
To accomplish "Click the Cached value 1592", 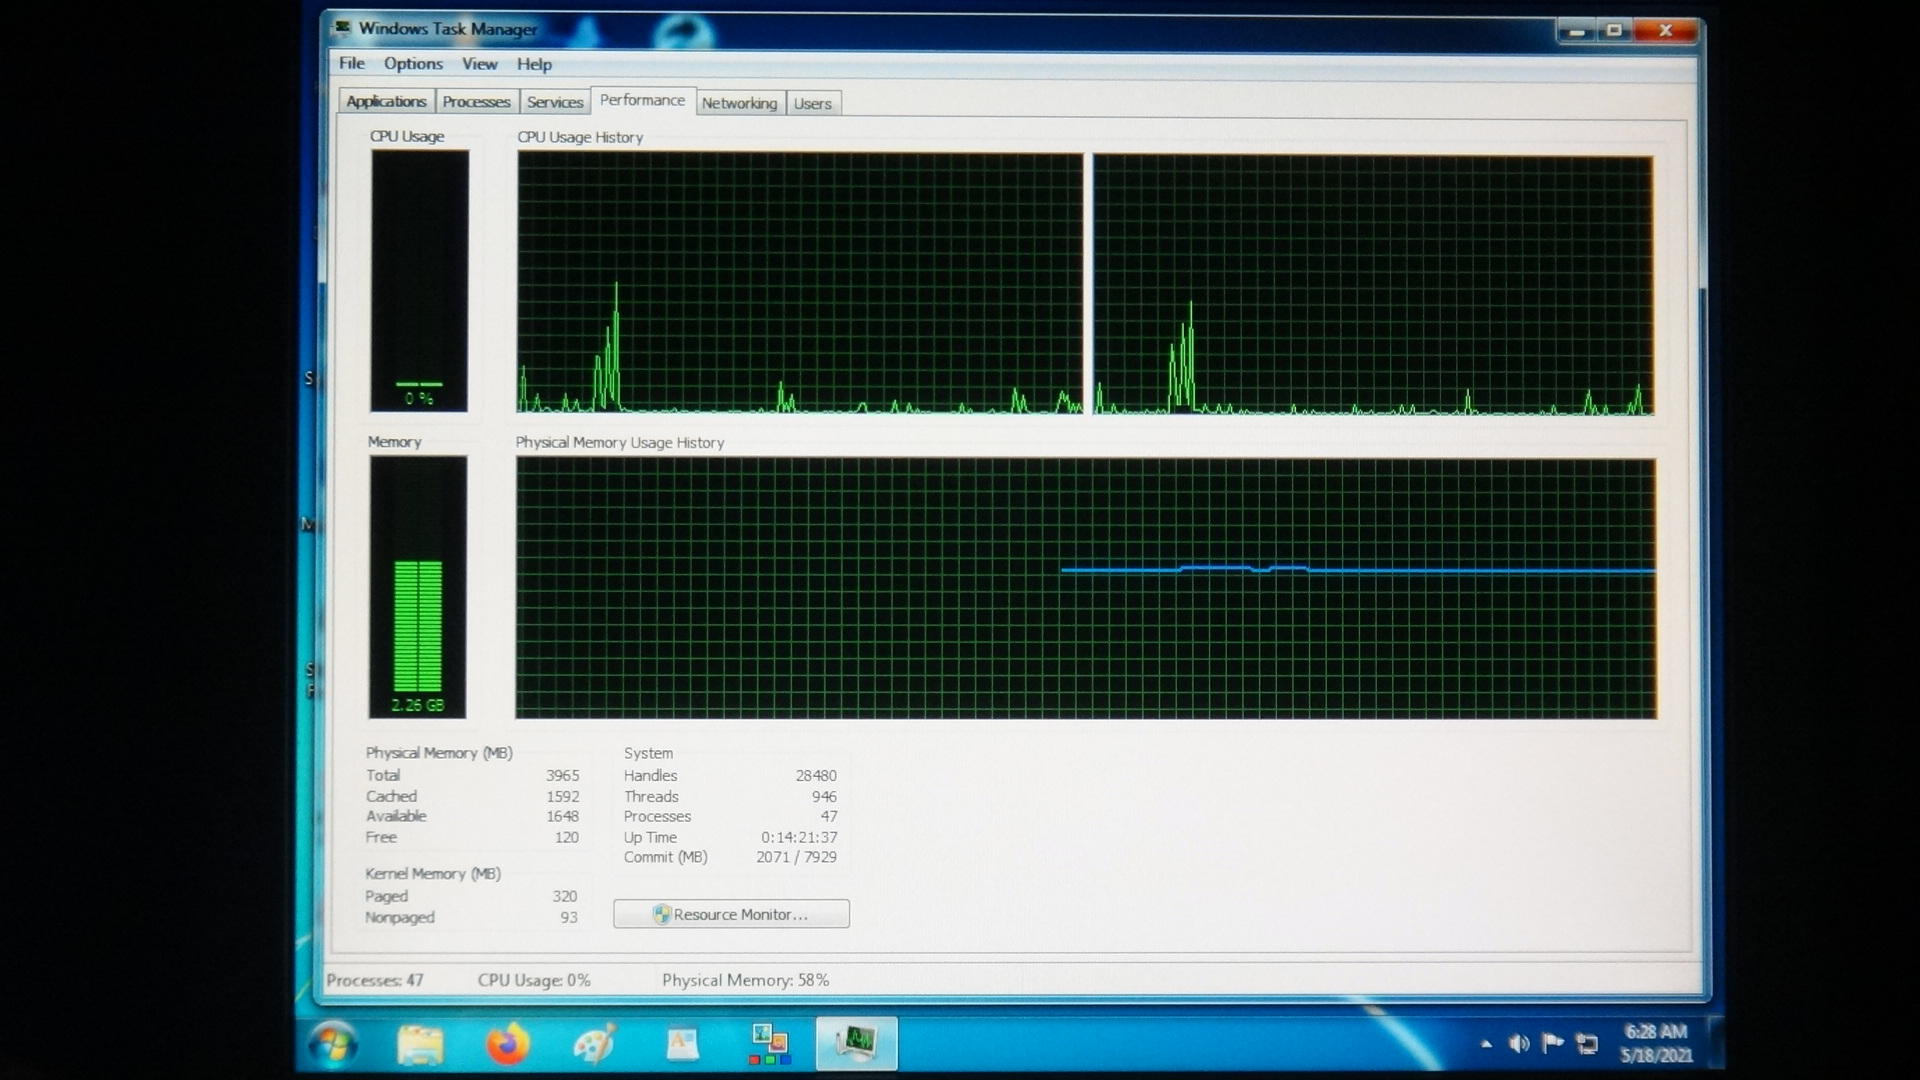I will click(x=562, y=796).
